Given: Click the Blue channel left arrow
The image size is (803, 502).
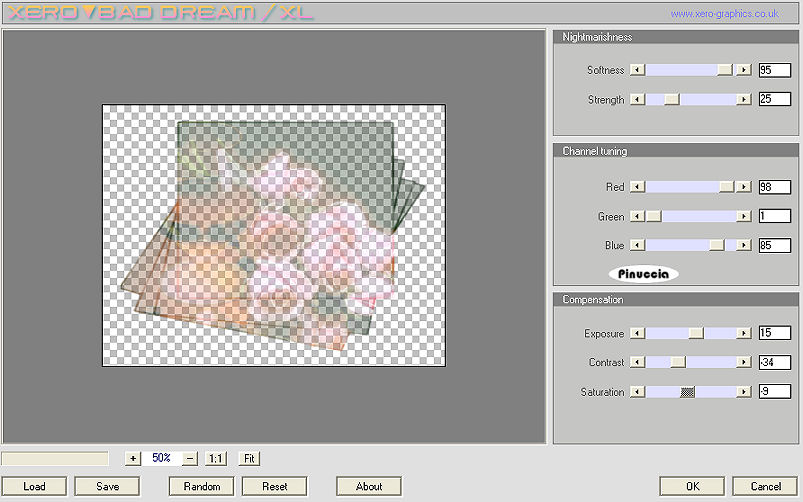Looking at the screenshot, I should pyautogui.click(x=637, y=245).
